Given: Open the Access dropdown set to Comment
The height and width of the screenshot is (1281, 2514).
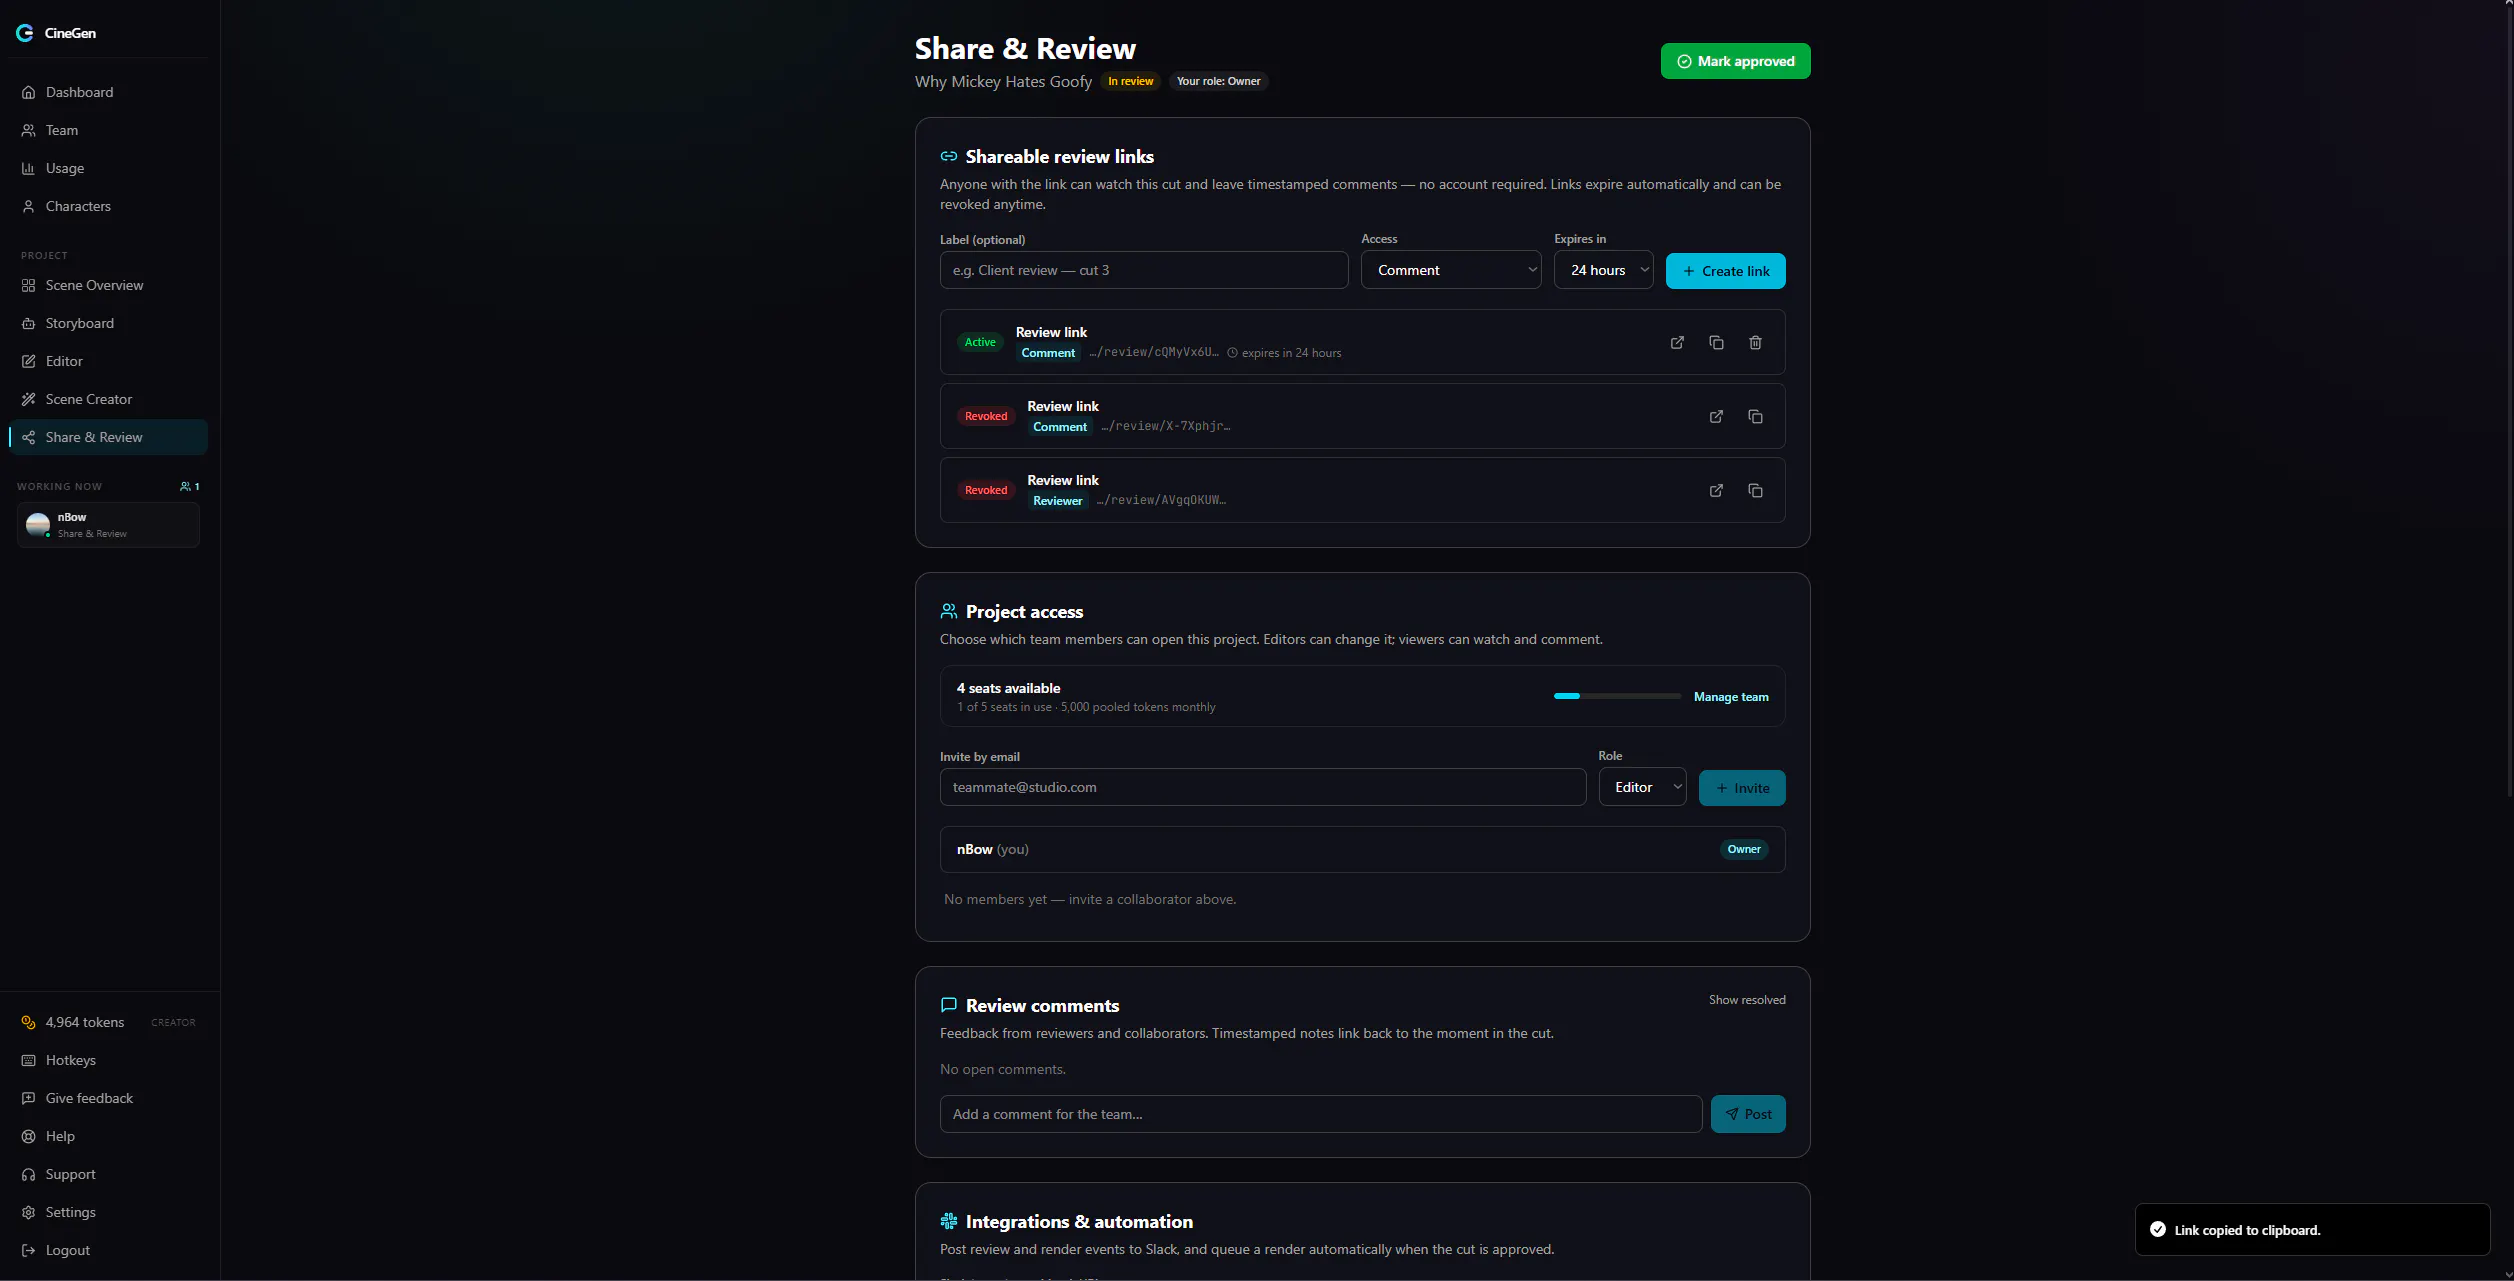Looking at the screenshot, I should [x=1451, y=270].
